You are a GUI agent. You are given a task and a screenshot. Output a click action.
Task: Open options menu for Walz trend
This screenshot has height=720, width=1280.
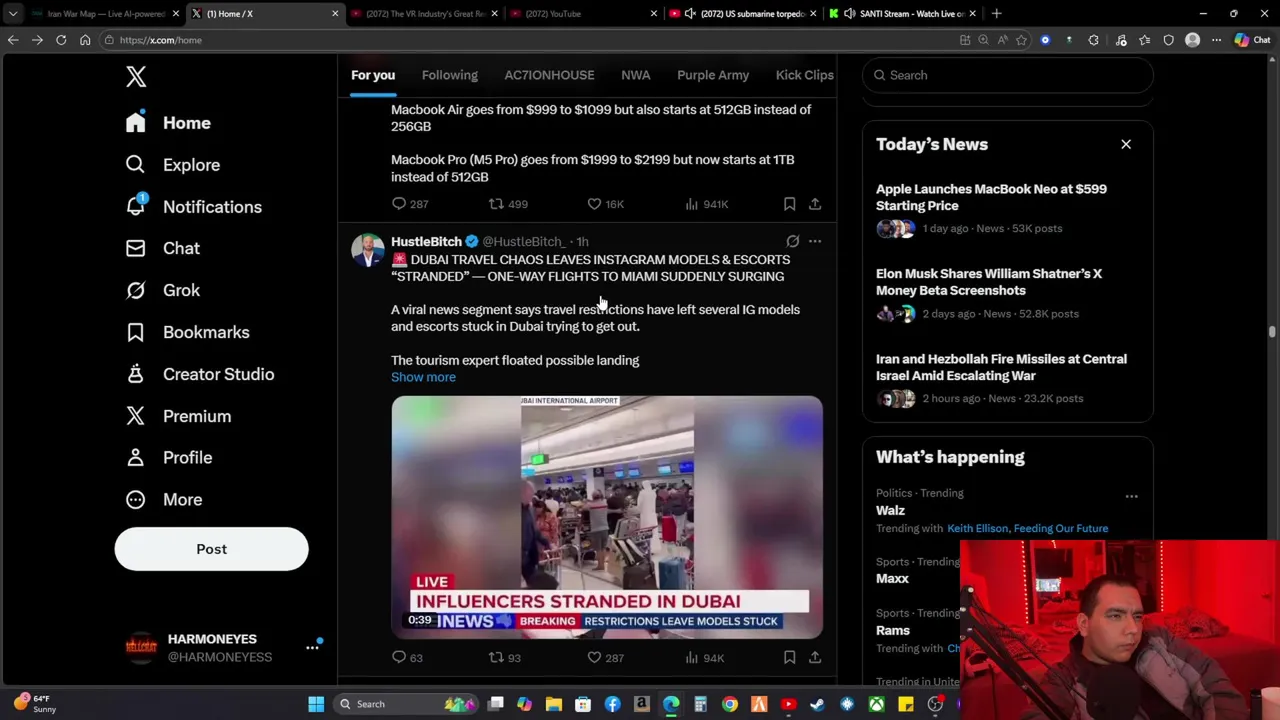[x=1131, y=496]
